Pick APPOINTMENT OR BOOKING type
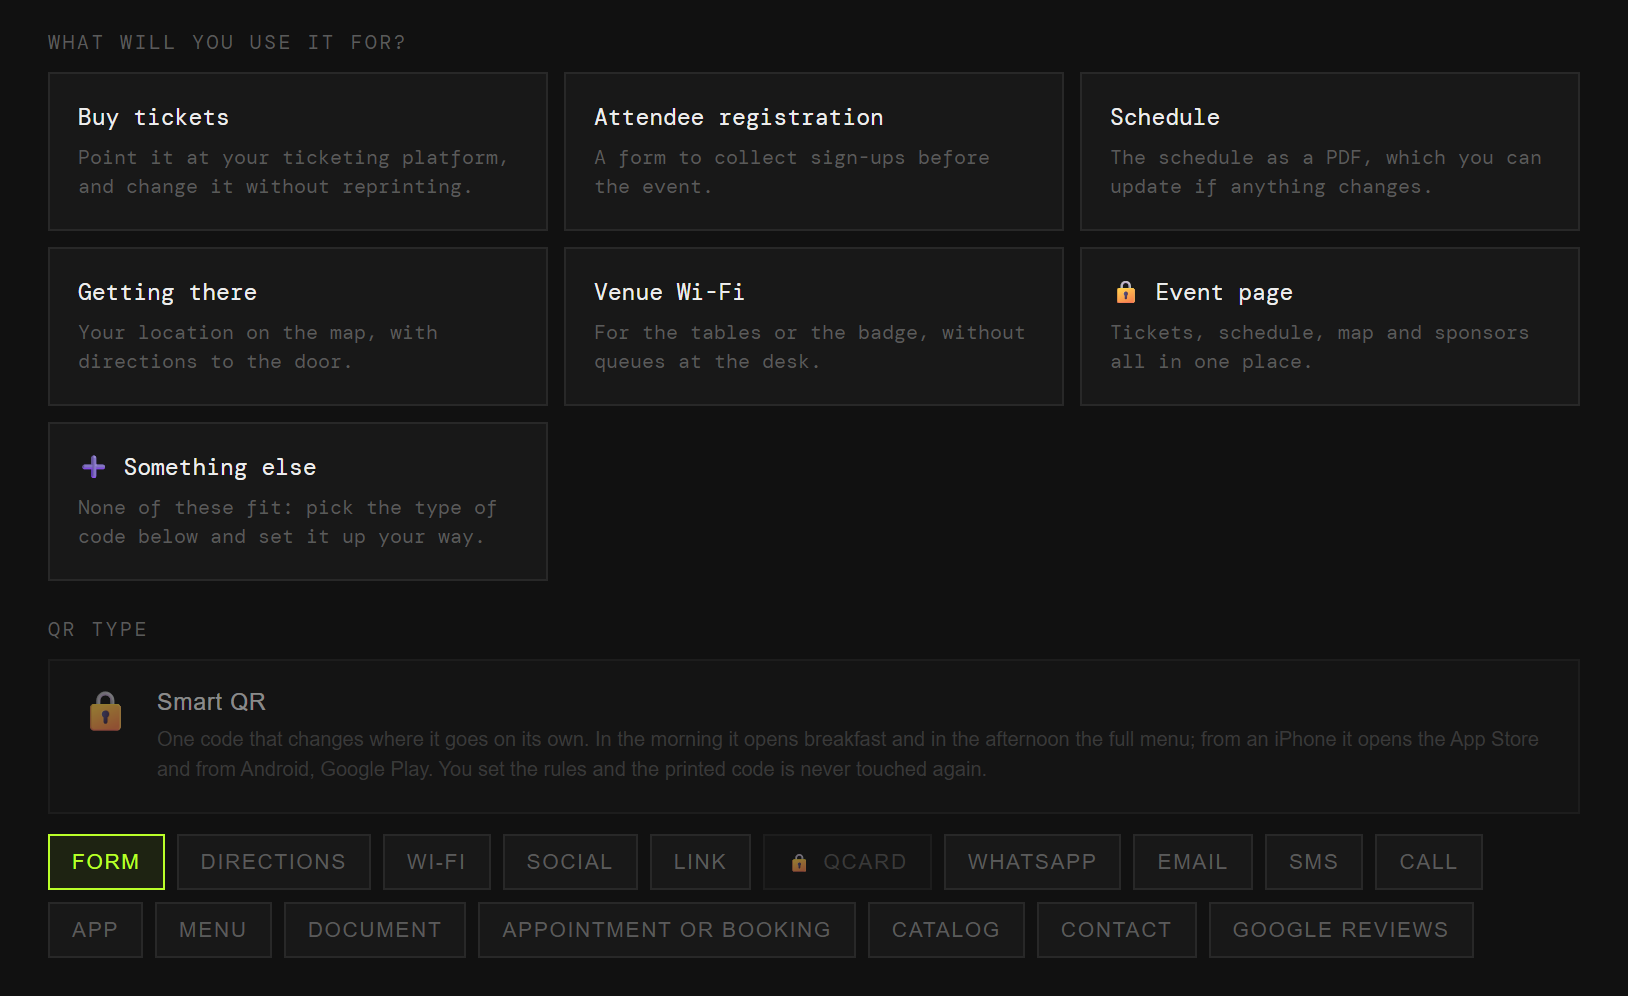The height and width of the screenshot is (996, 1628). point(667,930)
